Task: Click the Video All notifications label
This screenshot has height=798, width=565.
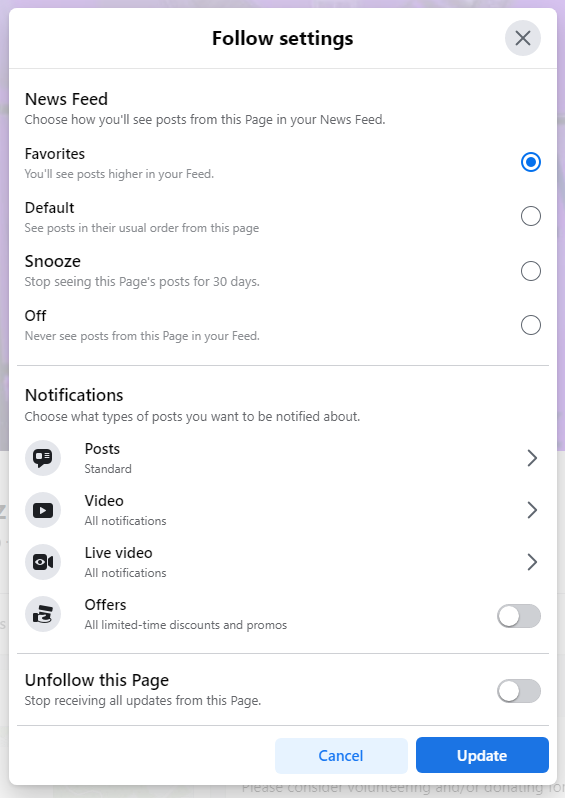Action: coord(125,521)
